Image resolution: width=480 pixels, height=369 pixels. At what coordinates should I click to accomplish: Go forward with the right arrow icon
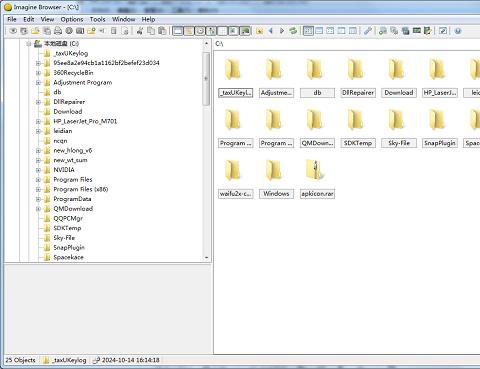coord(282,31)
